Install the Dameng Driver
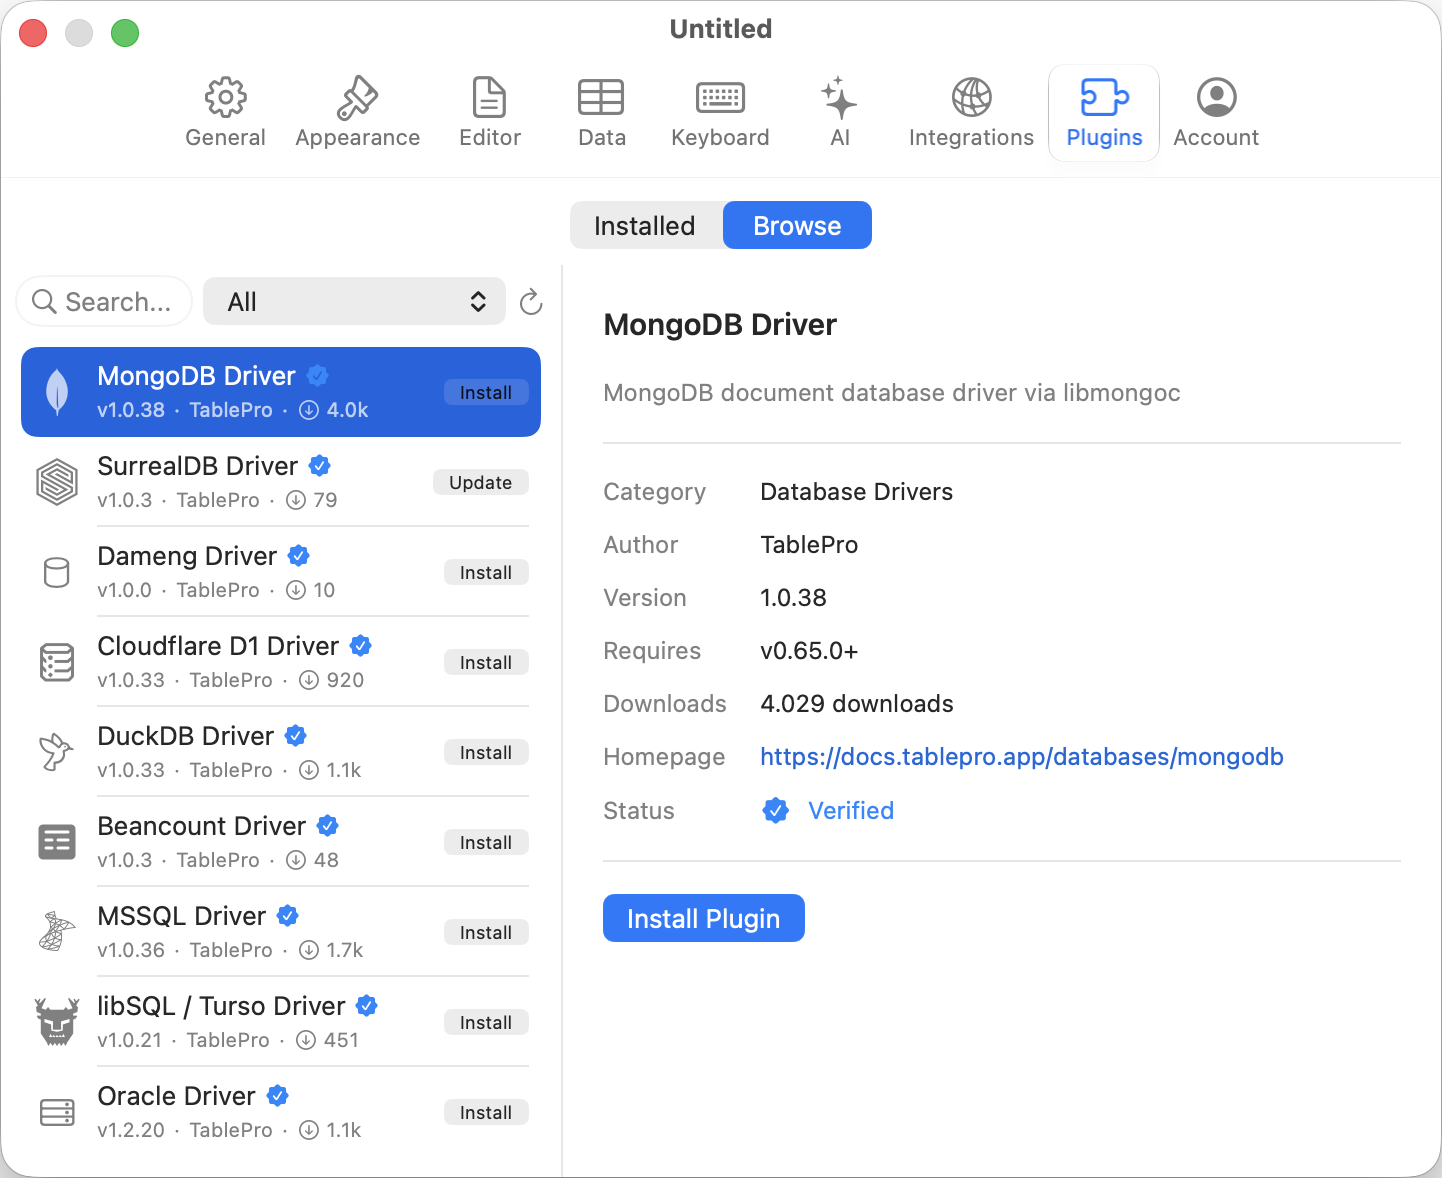 coord(486,572)
